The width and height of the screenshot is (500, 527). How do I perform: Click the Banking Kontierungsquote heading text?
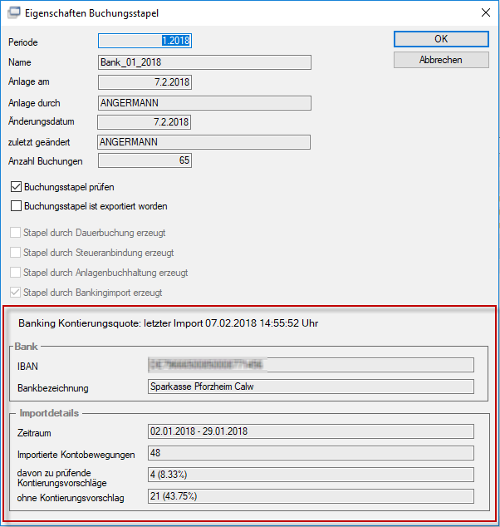click(168, 323)
